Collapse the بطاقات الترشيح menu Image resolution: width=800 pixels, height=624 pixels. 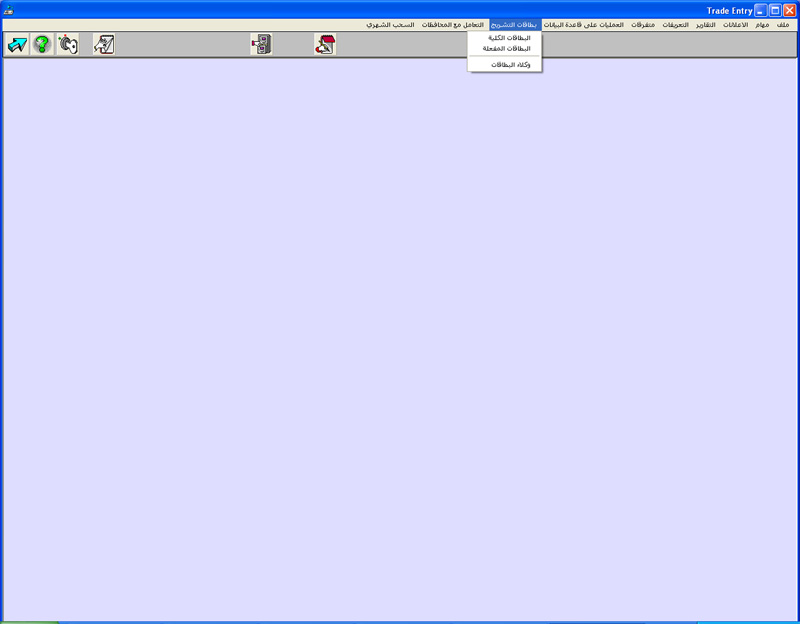(513, 23)
